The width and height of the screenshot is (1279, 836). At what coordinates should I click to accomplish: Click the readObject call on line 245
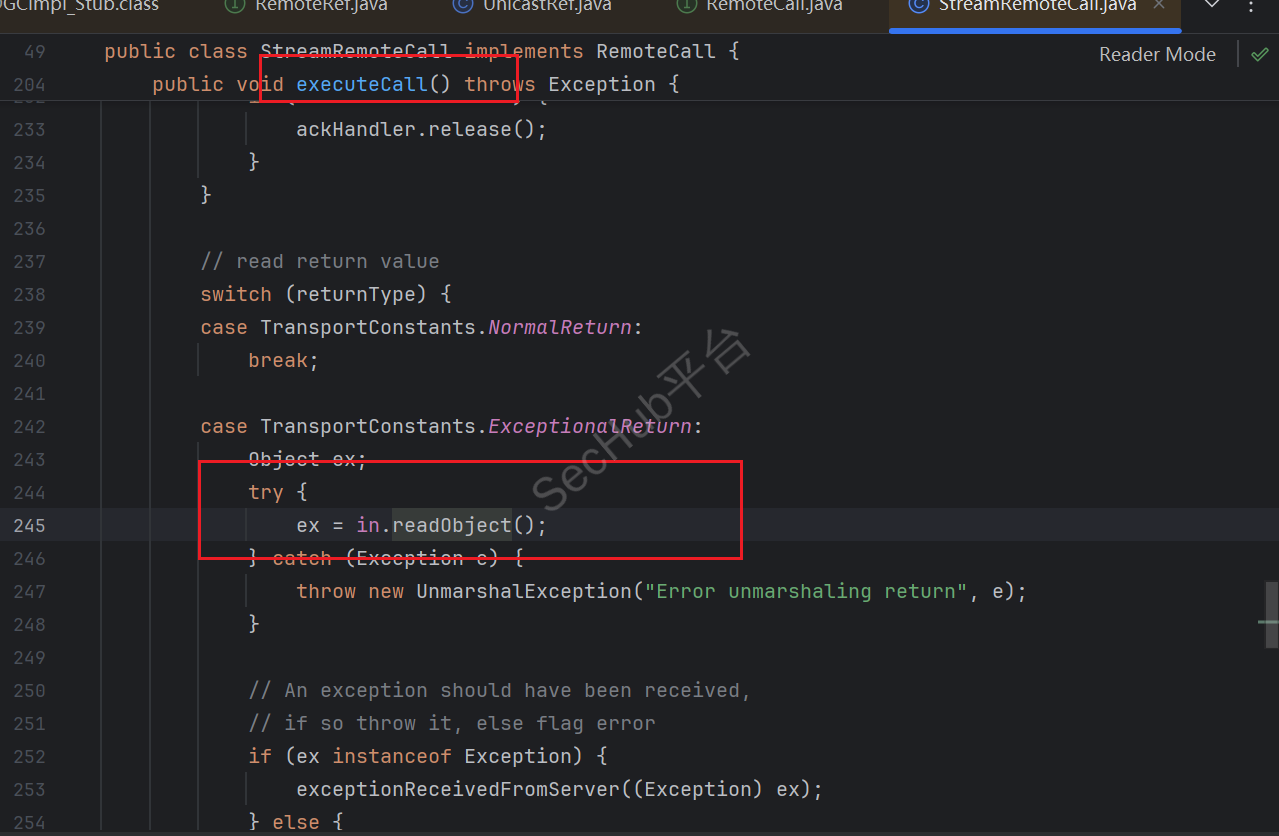(451, 525)
